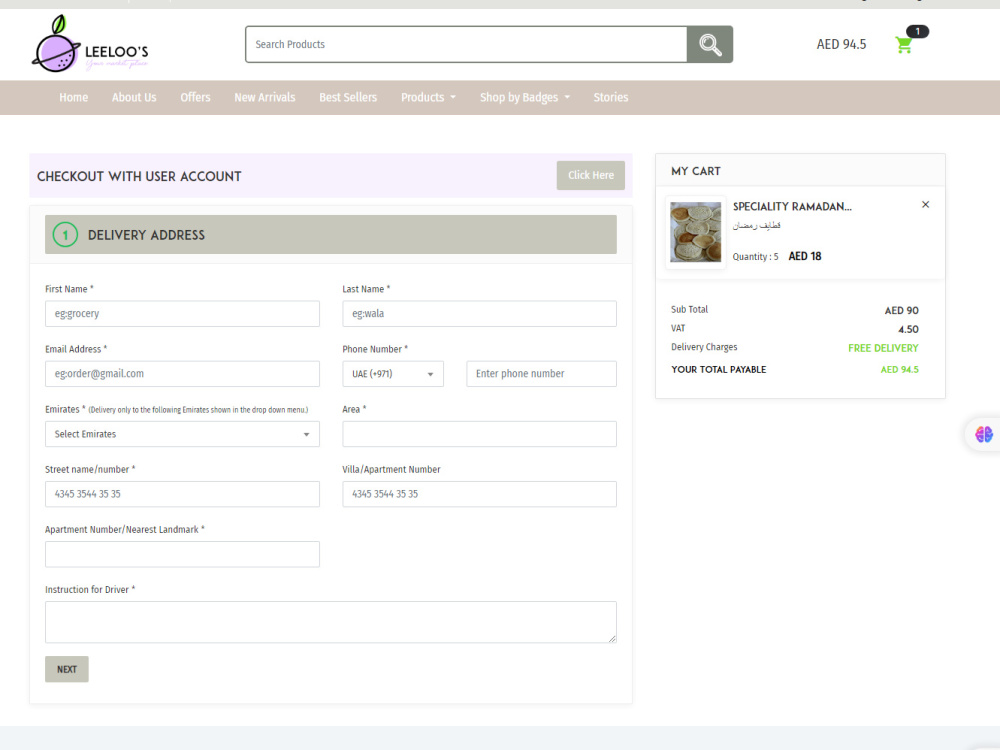This screenshot has height=750, width=1000.
Task: Click the Street name/number field
Action: pos(182,494)
